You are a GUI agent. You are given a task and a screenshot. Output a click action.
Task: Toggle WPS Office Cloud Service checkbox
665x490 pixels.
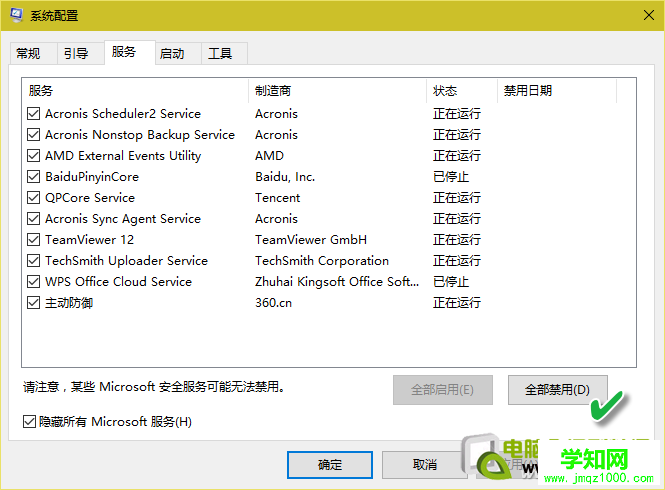pyautogui.click(x=34, y=282)
